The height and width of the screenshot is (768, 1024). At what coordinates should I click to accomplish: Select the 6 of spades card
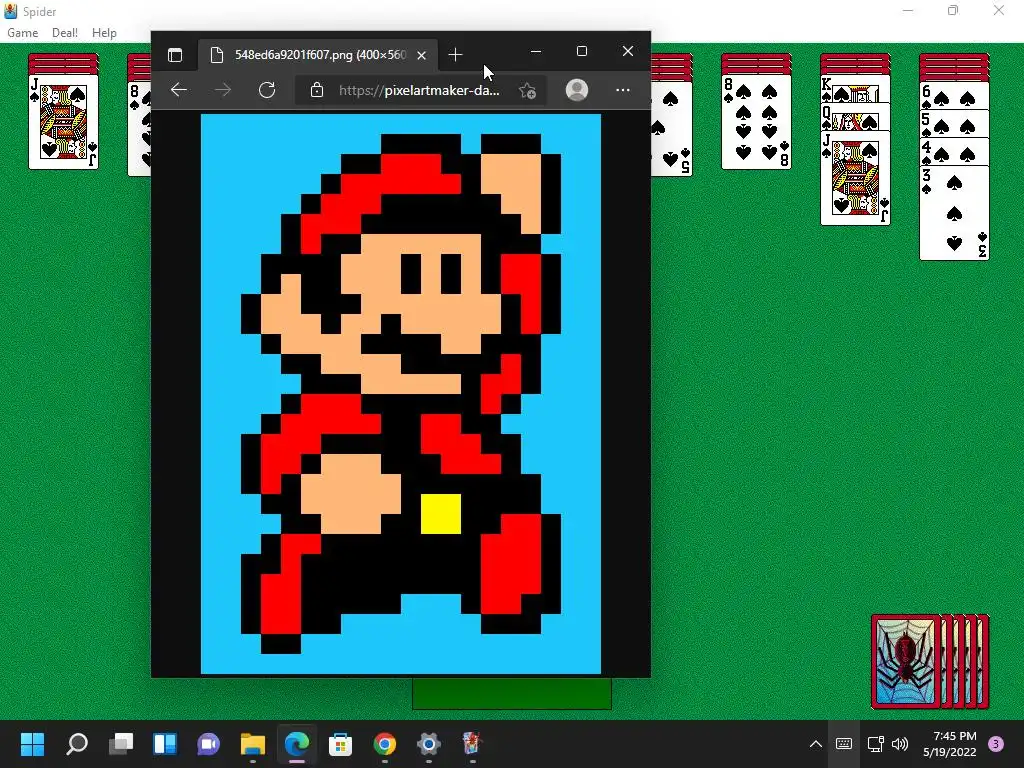[x=954, y=95]
